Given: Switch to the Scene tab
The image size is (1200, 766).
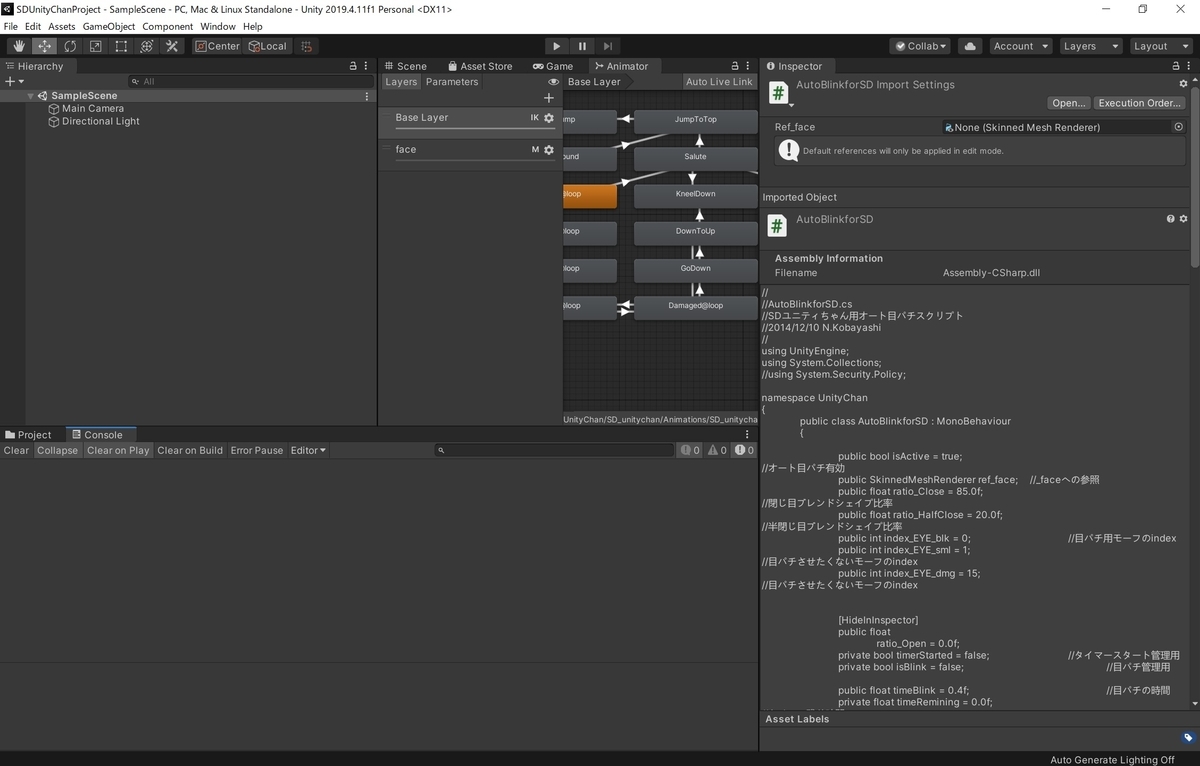Looking at the screenshot, I should pyautogui.click(x=405, y=66).
